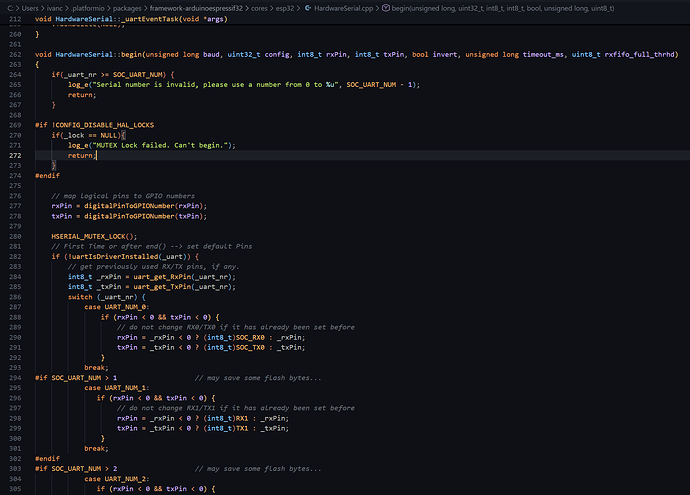This screenshot has width=690, height=495.
Task: Select line 264 via its line number
Action: 14,73
